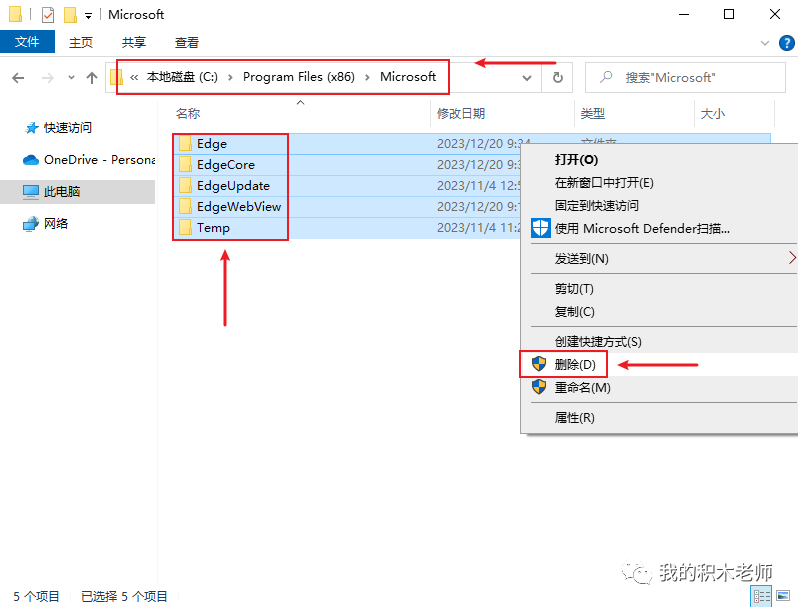Open the recent locations dropdown arrow
This screenshot has width=798, height=607.
click(x=71, y=78)
